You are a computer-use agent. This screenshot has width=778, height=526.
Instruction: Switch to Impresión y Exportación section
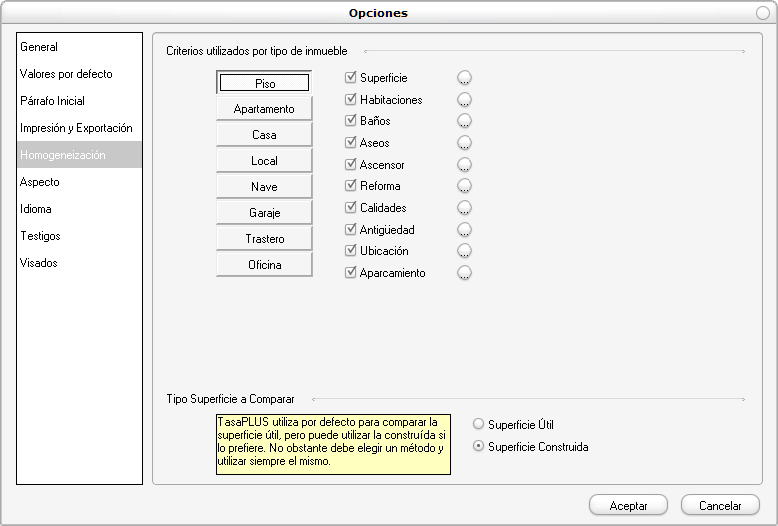[x=76, y=128]
